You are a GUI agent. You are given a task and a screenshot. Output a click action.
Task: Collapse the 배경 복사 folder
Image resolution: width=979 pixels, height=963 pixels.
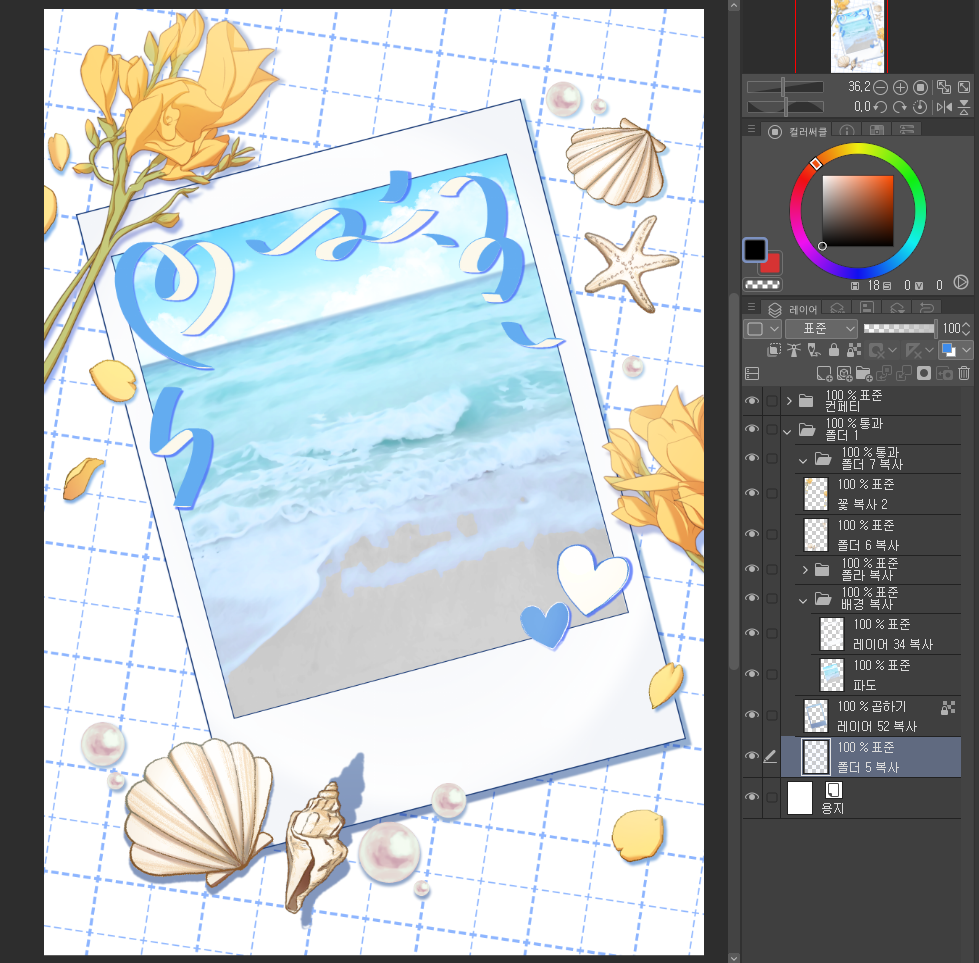[803, 600]
